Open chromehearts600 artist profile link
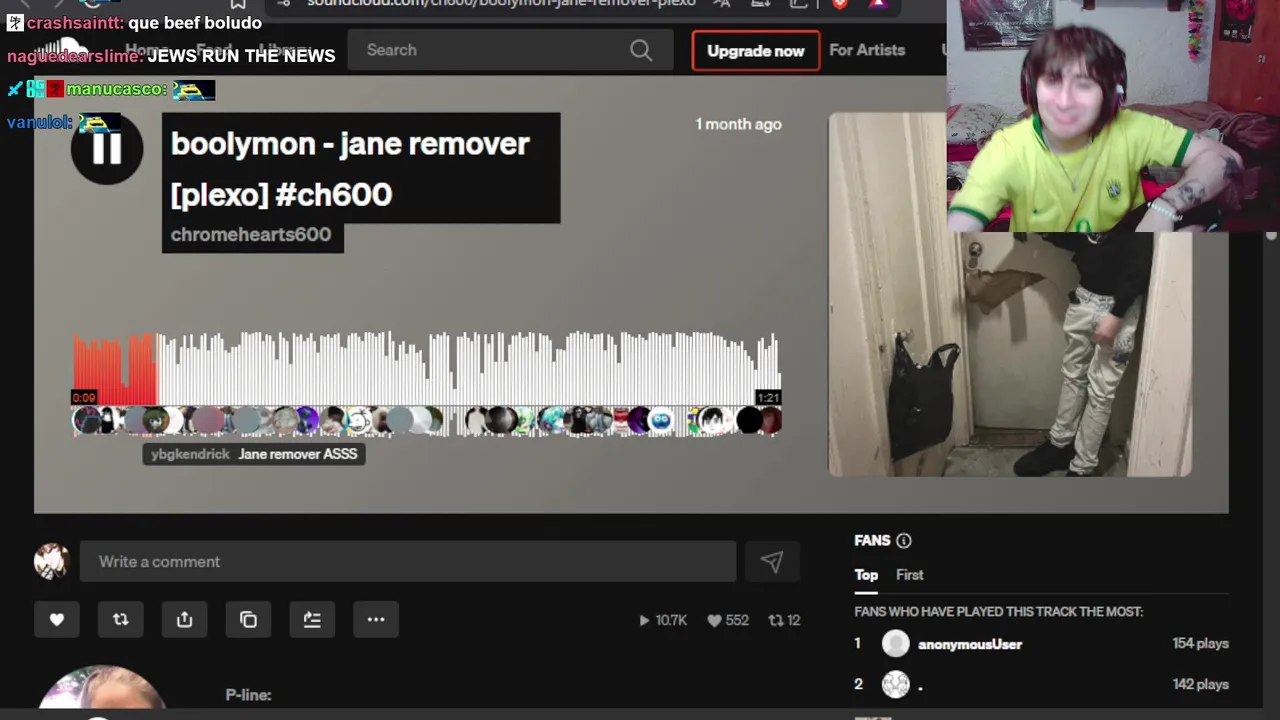The height and width of the screenshot is (720, 1280). (x=251, y=234)
